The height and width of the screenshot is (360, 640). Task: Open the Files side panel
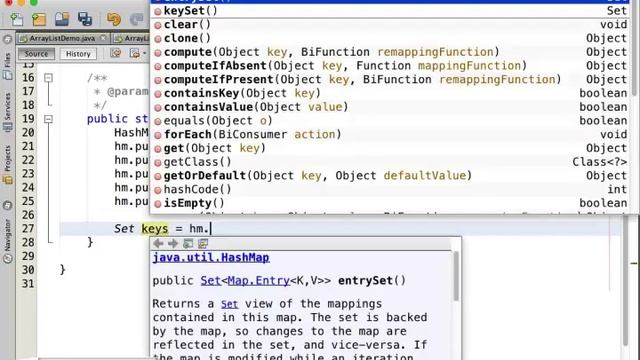tap(7, 67)
